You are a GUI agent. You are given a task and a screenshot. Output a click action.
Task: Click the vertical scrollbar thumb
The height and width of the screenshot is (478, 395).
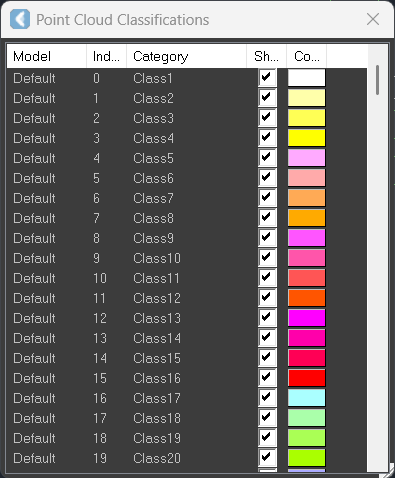[x=377, y=80]
